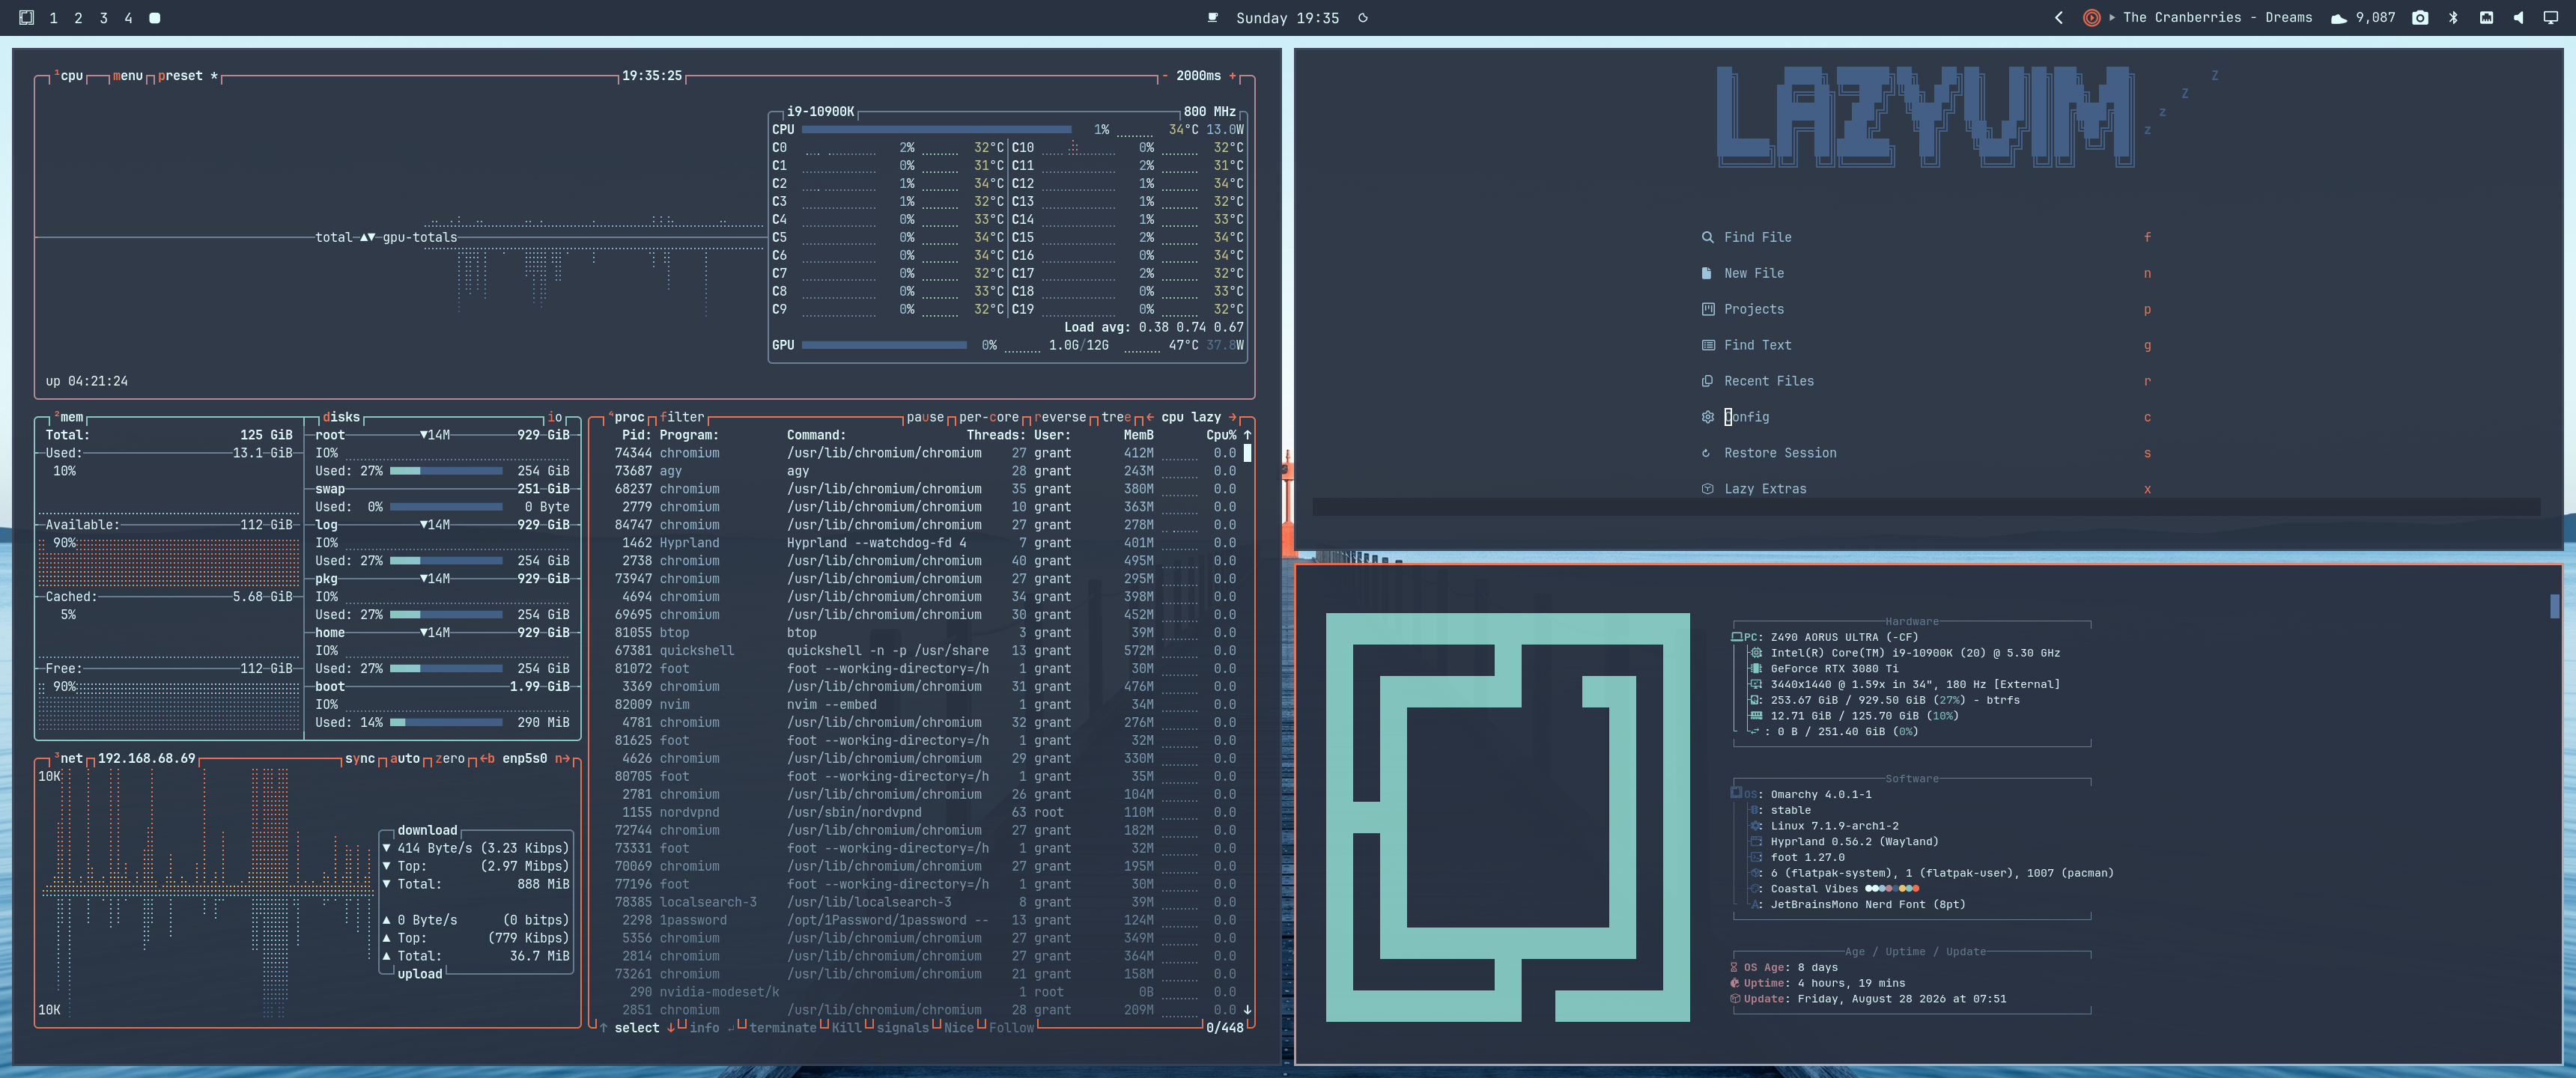
Task: Click the Projects icon in LazyVim dashboard
Action: tap(1707, 309)
